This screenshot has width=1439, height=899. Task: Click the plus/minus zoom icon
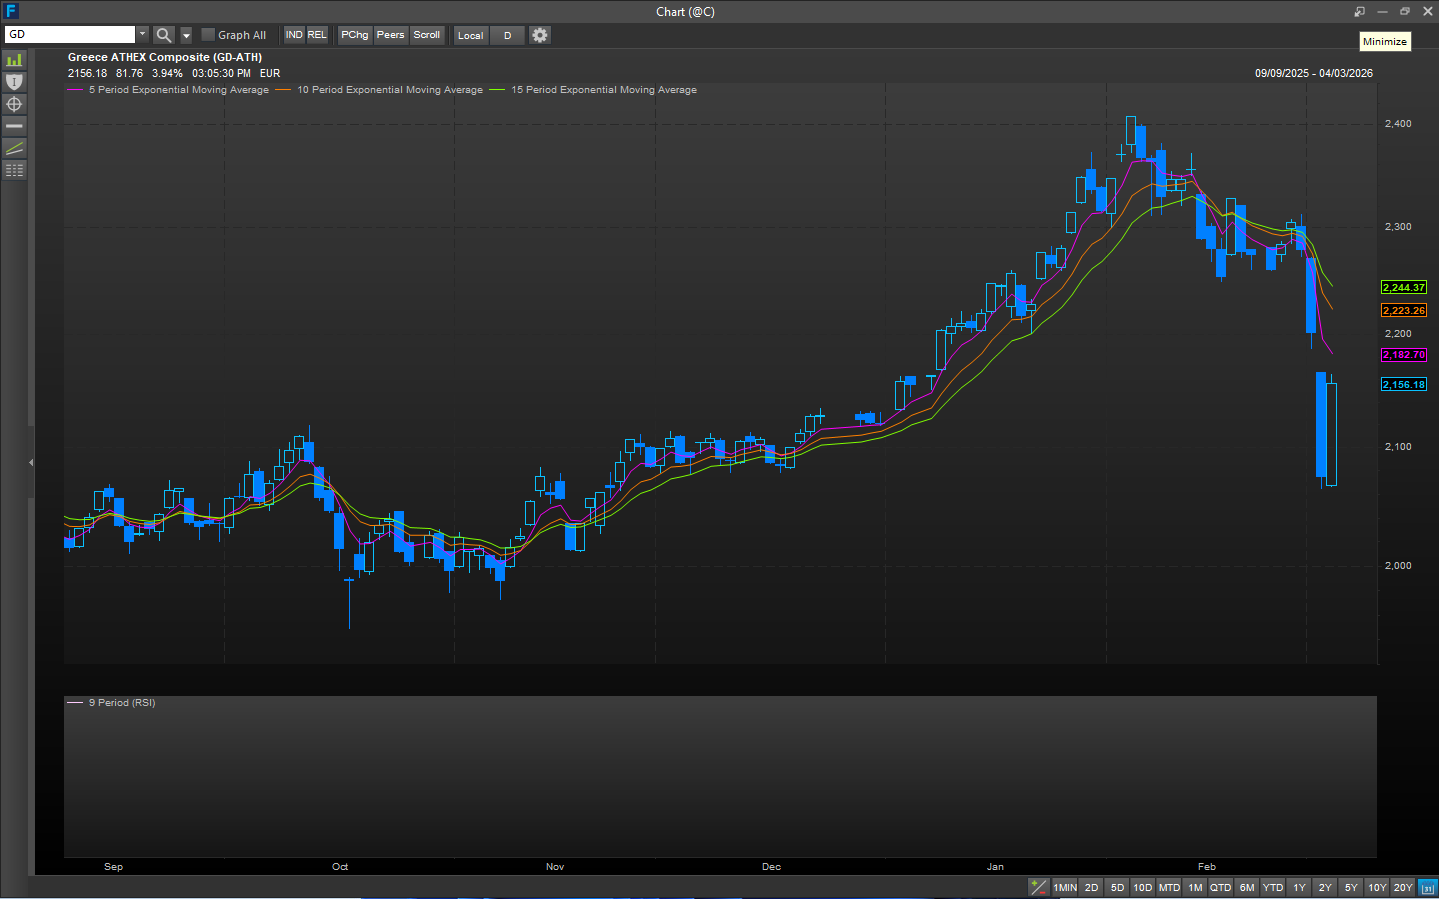pos(1039,887)
